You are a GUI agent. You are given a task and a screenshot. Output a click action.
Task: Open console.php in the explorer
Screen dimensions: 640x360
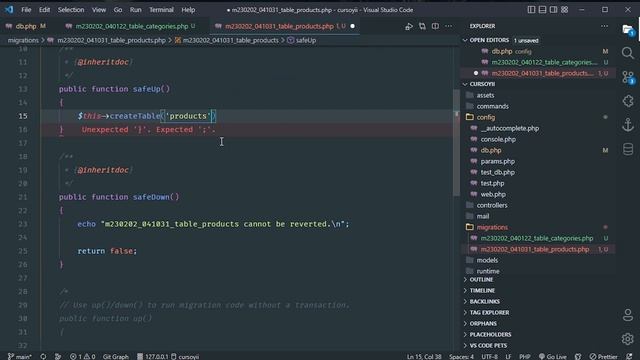point(538,139)
